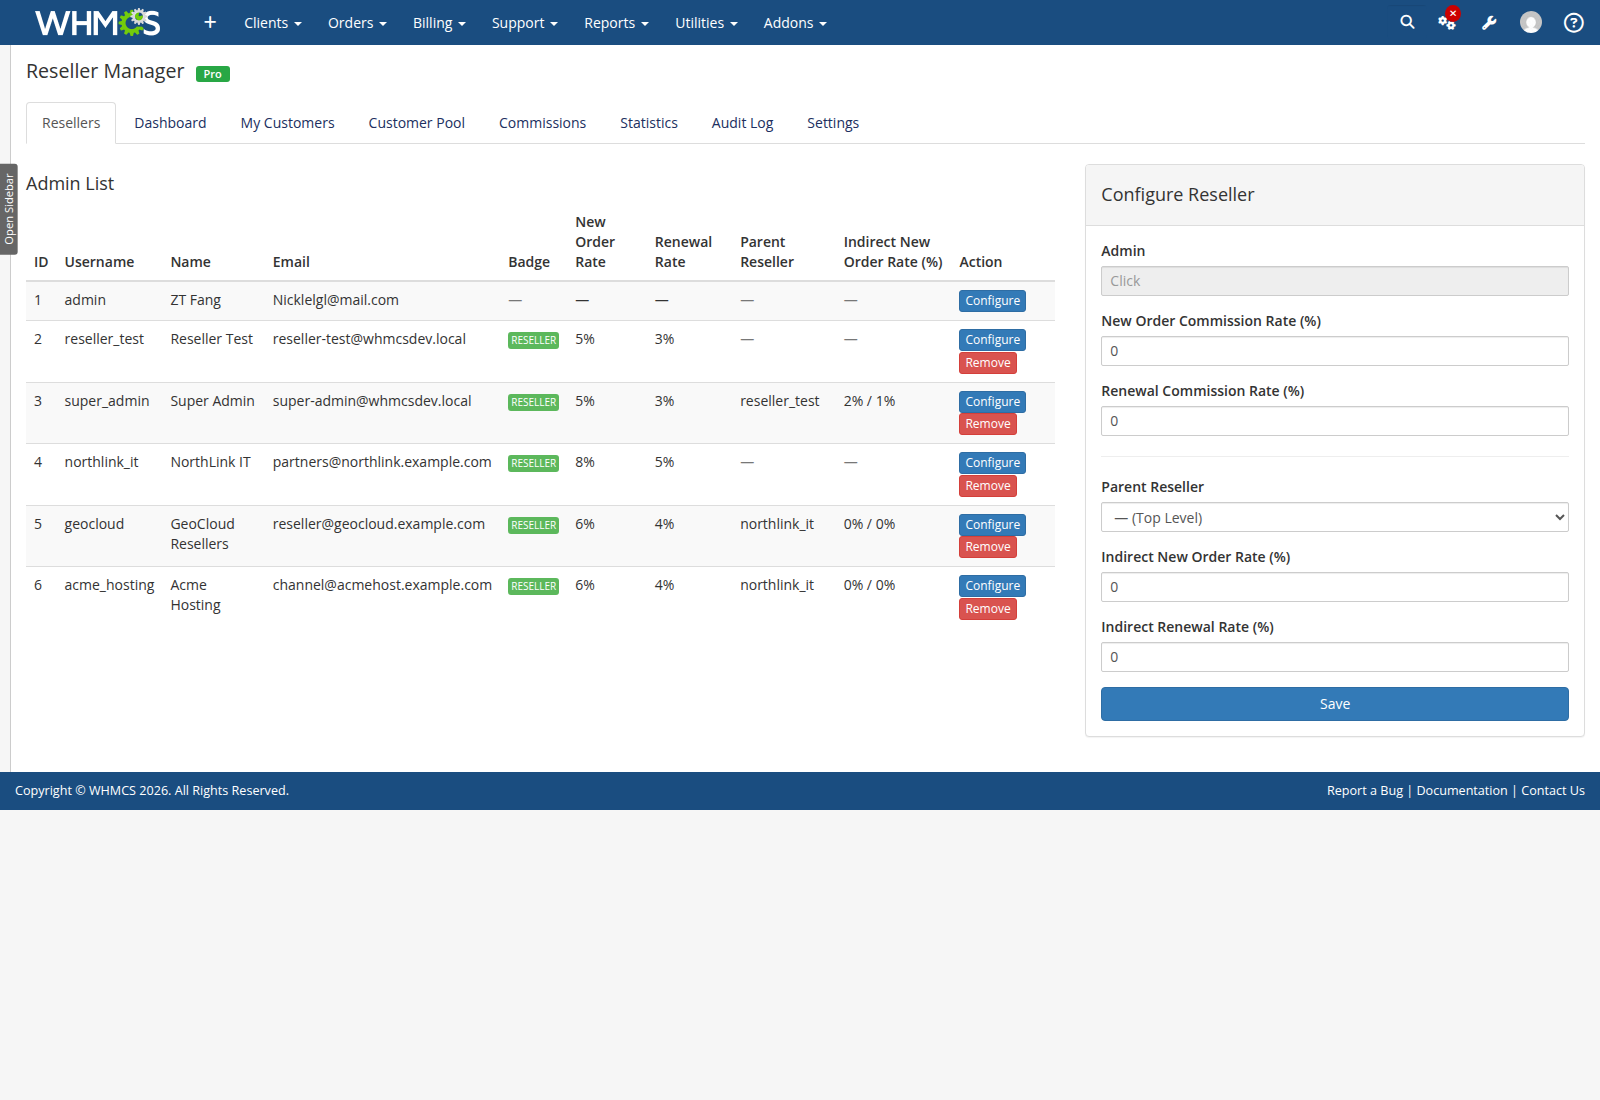
Task: Remove reseller_test reseller
Action: pos(988,363)
